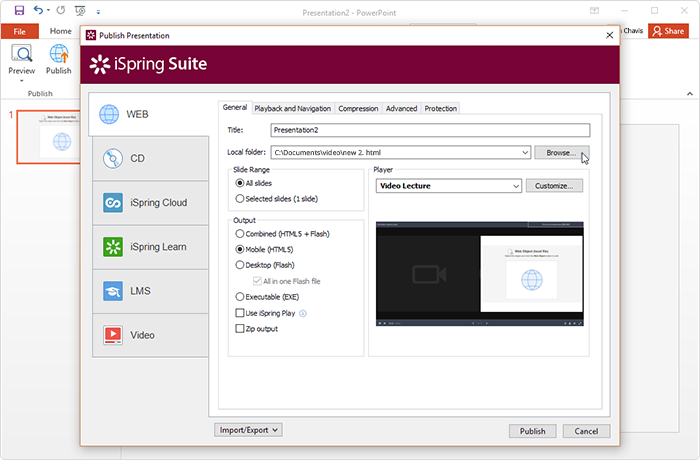The width and height of the screenshot is (700, 460).
Task: Select the All slides radio button
Action: coord(240,183)
